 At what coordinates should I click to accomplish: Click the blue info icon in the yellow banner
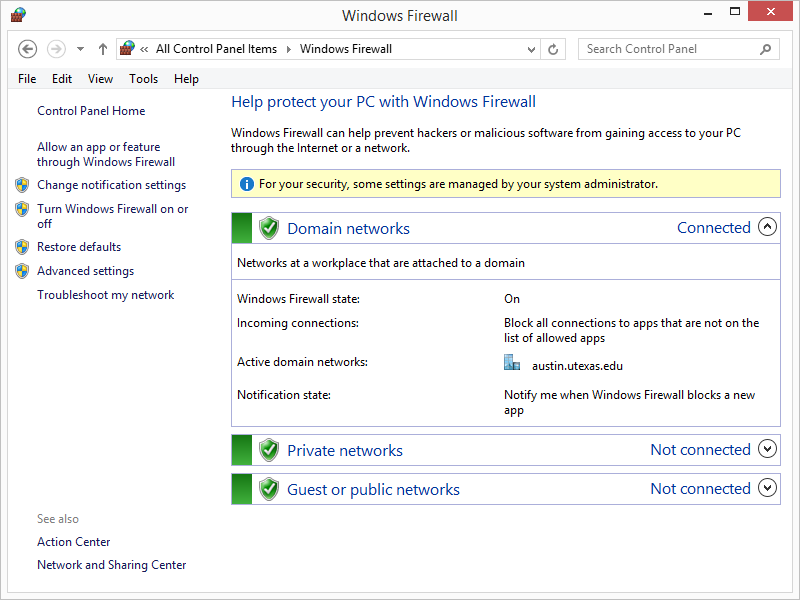(245, 184)
